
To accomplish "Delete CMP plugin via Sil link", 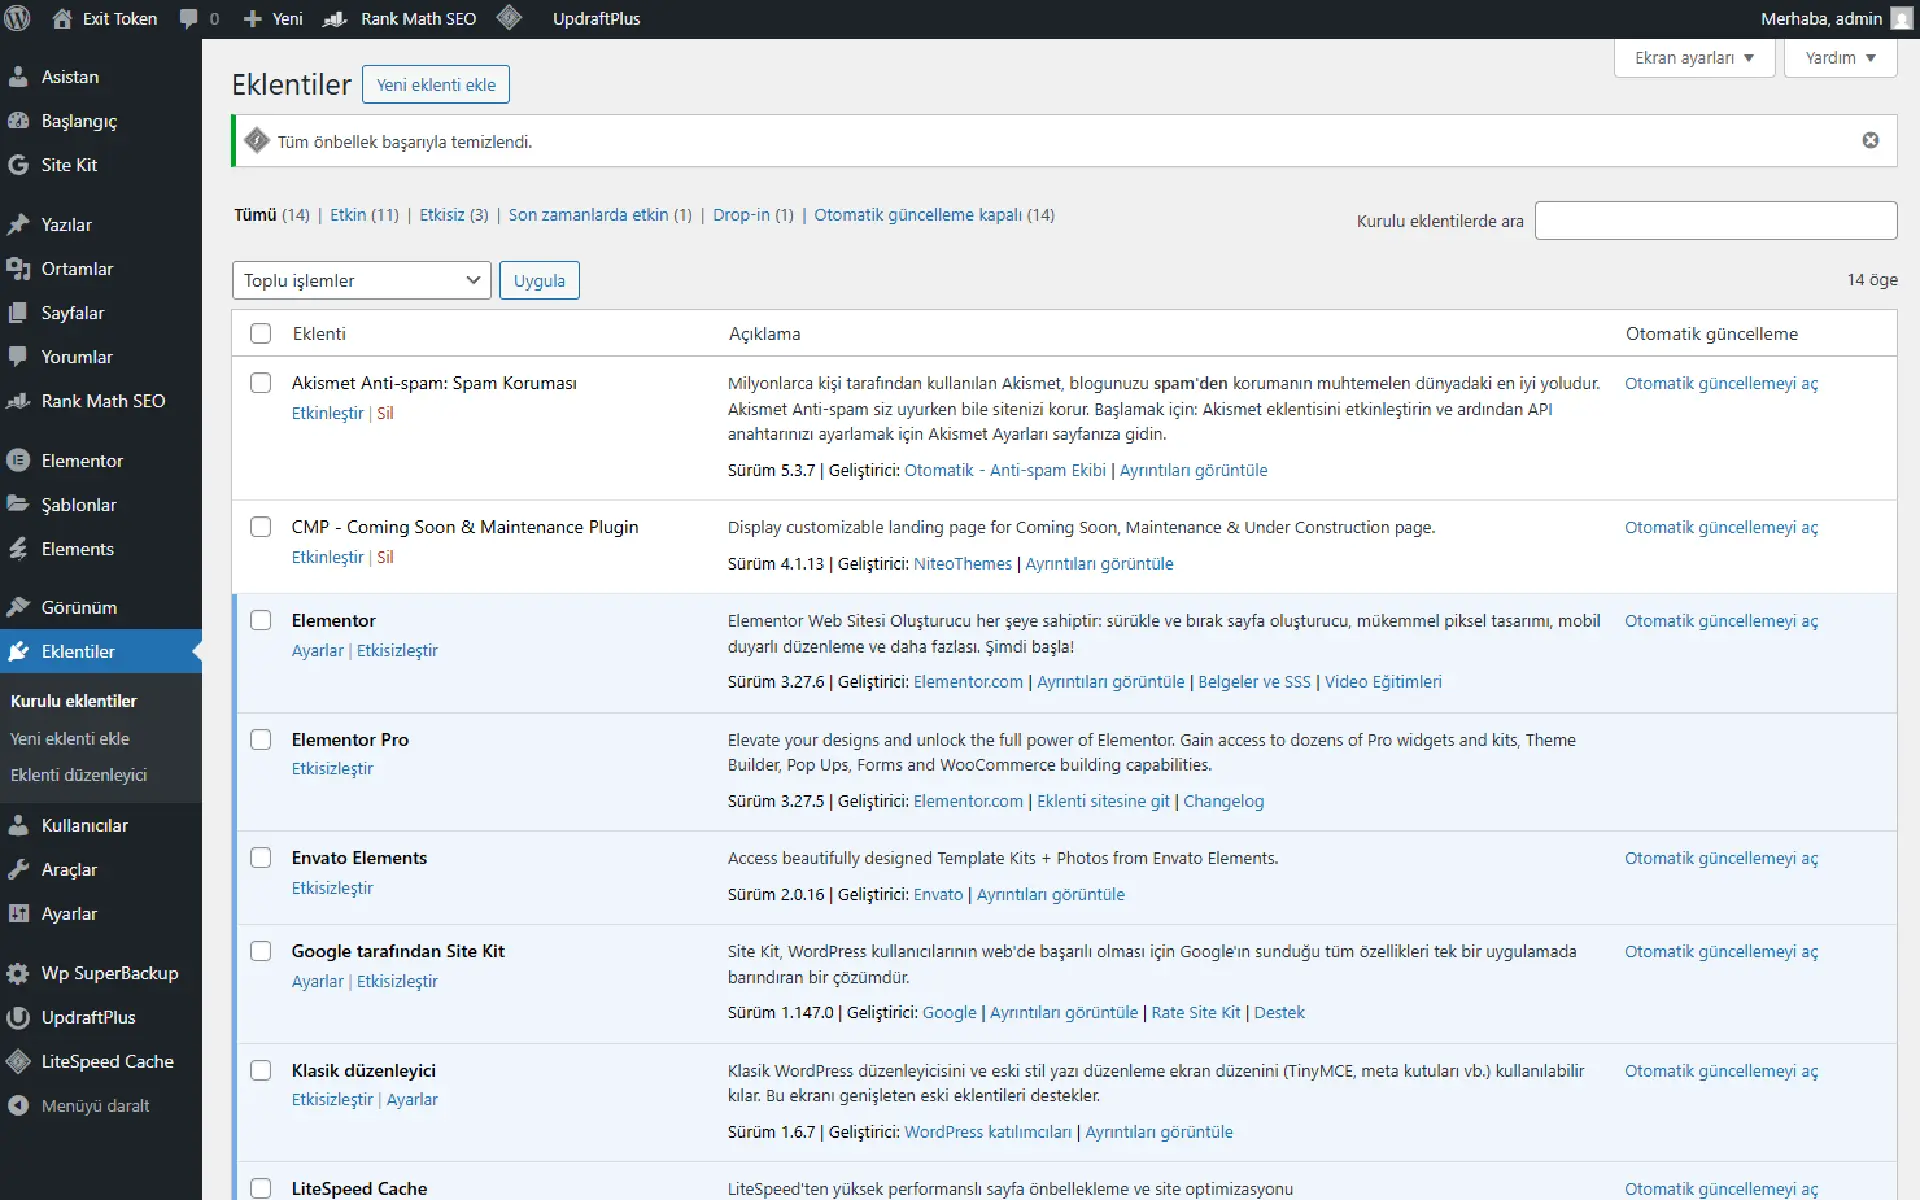I will (385, 557).
